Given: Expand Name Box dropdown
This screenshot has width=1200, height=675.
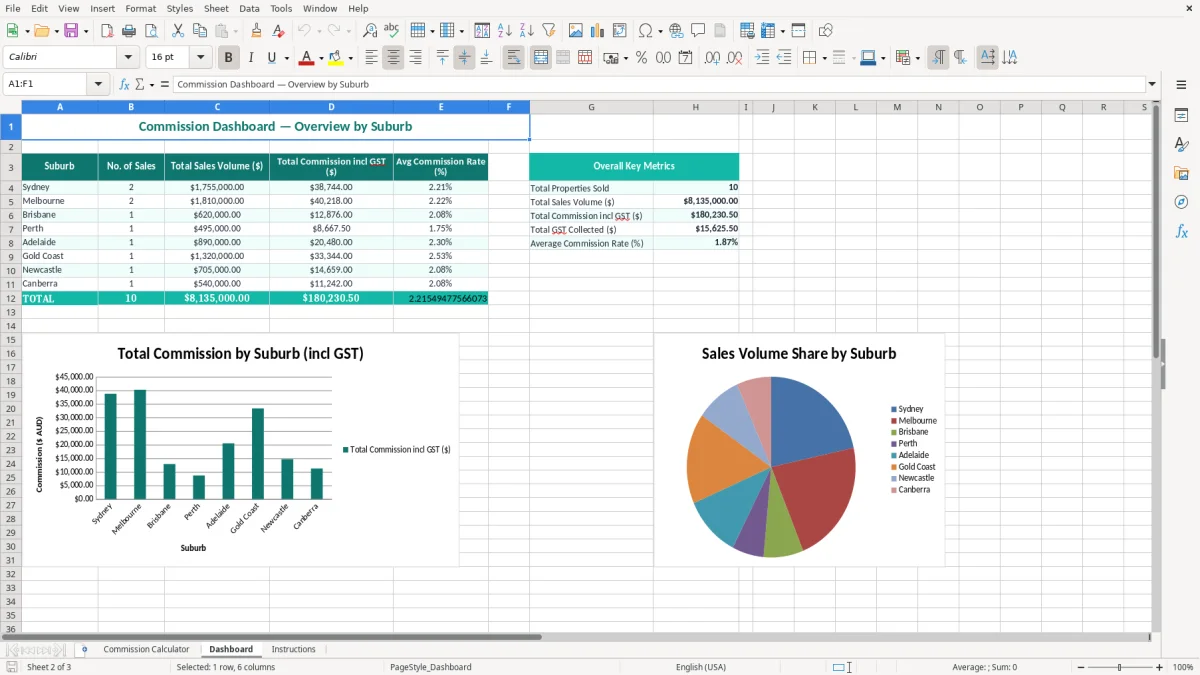Looking at the screenshot, I should click(99, 84).
